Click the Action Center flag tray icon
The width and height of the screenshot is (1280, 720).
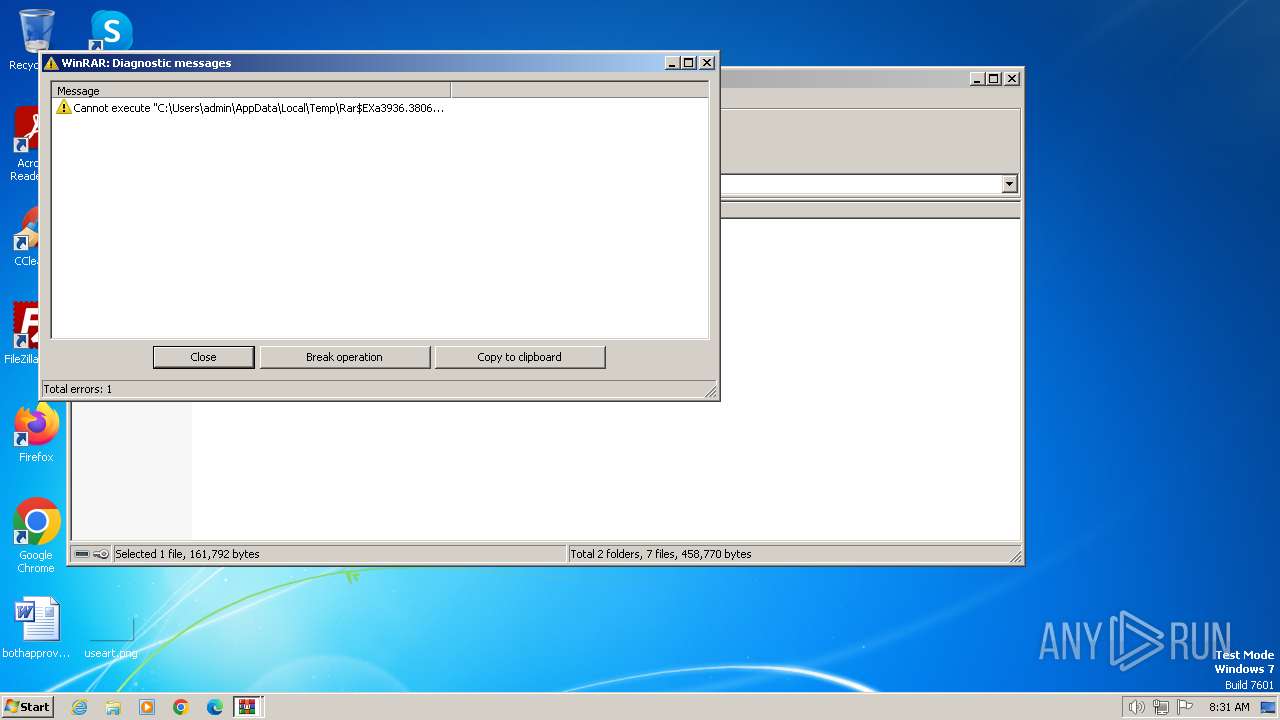1185,707
